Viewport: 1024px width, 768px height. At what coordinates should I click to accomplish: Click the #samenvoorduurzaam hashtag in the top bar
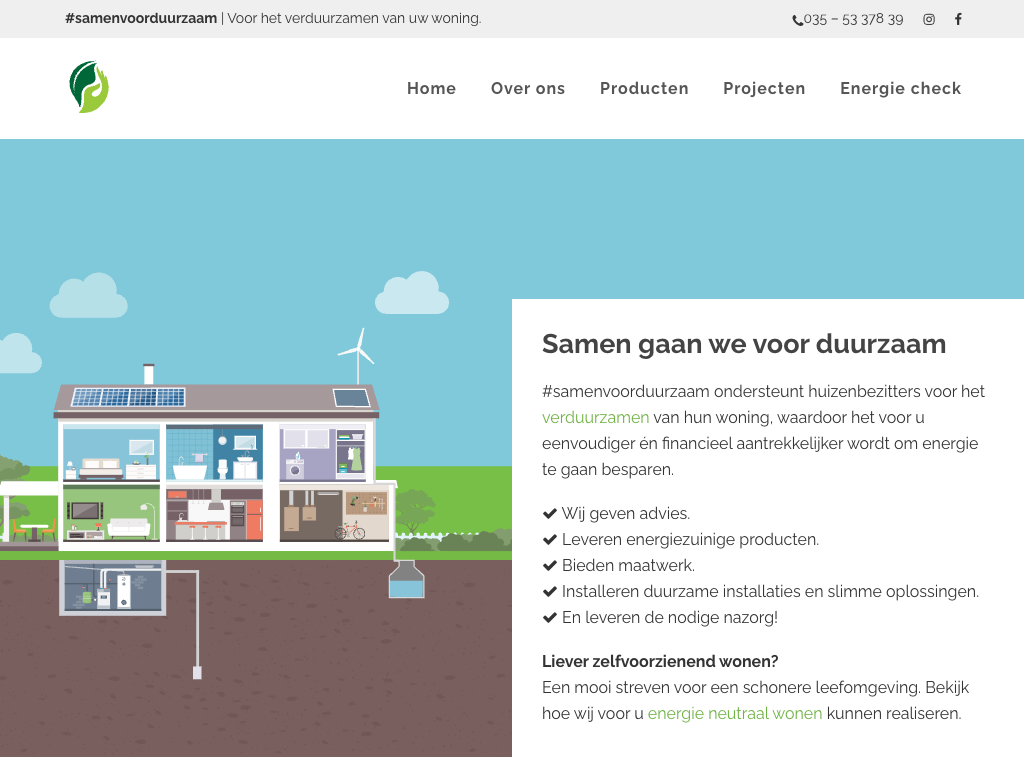141,18
